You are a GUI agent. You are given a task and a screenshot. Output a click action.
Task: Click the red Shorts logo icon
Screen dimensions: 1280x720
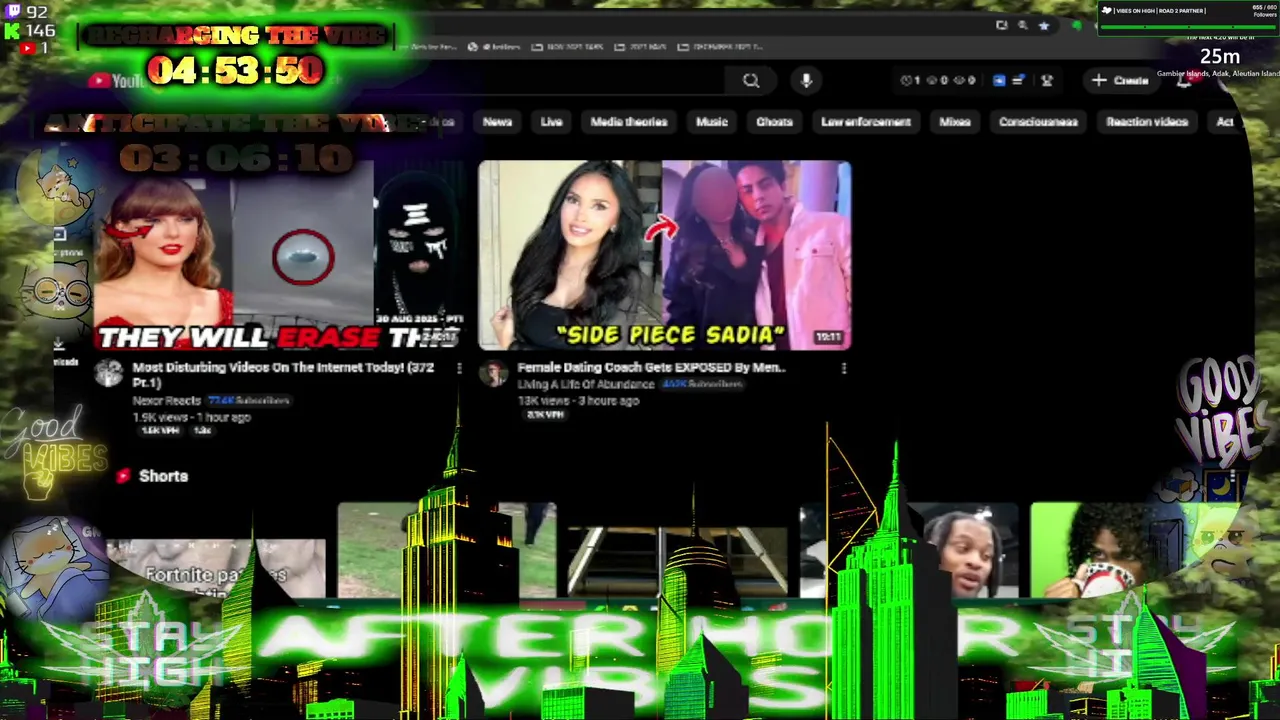pyautogui.click(x=123, y=476)
